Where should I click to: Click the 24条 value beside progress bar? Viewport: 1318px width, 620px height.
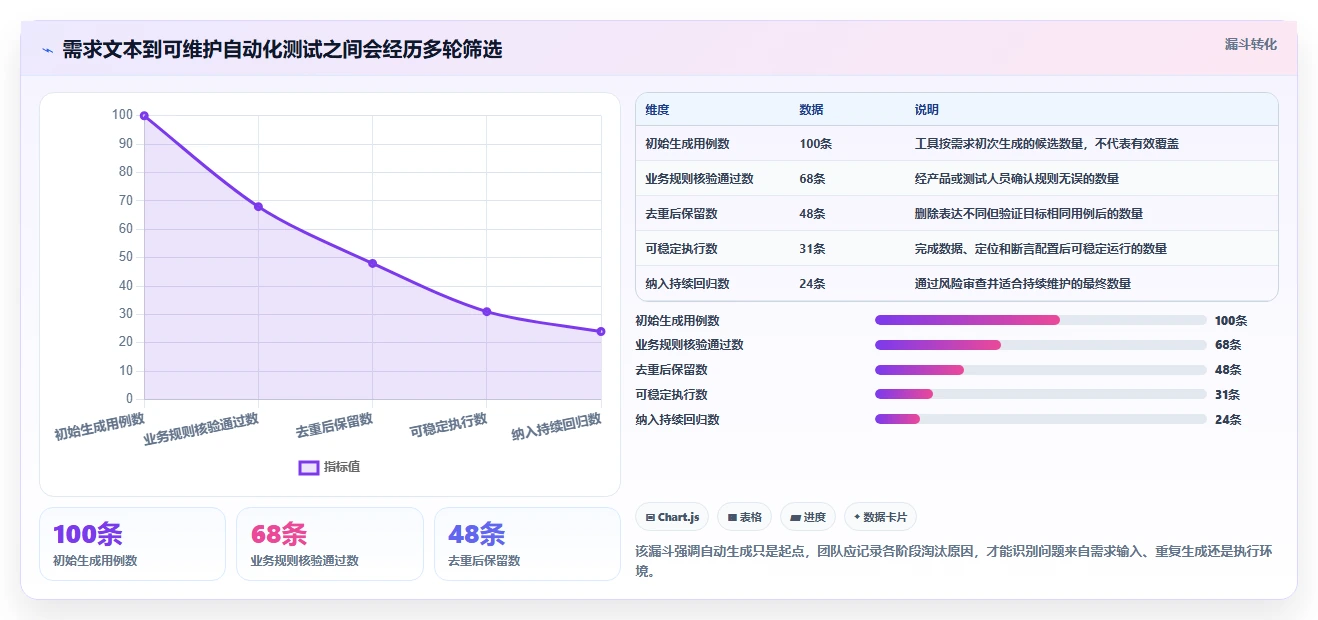pyautogui.click(x=1227, y=420)
